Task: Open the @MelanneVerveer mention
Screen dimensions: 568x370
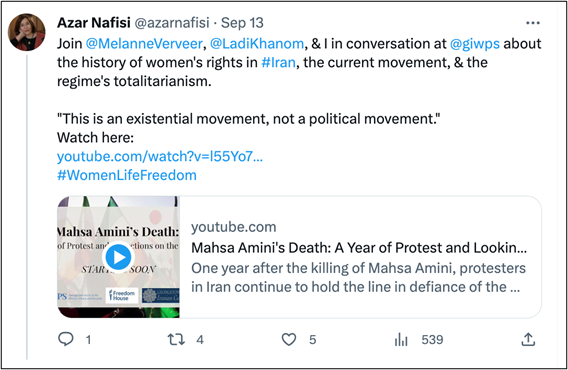Action: 144,43
